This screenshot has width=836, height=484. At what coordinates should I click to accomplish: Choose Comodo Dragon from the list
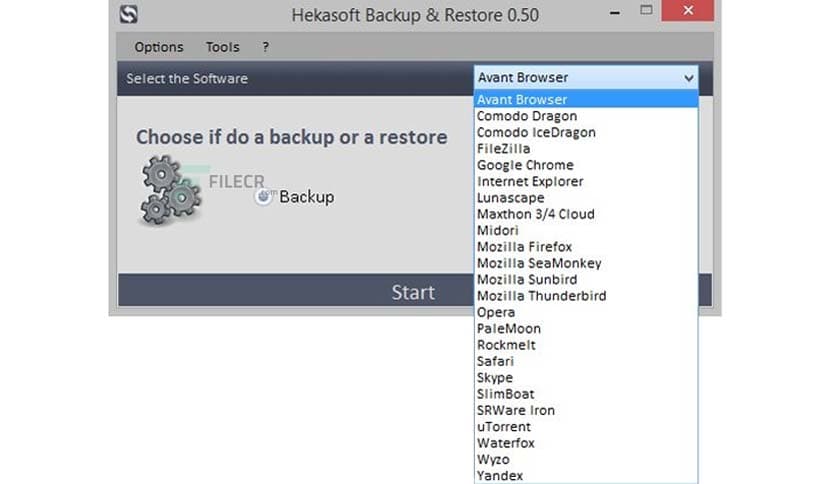click(x=586, y=116)
